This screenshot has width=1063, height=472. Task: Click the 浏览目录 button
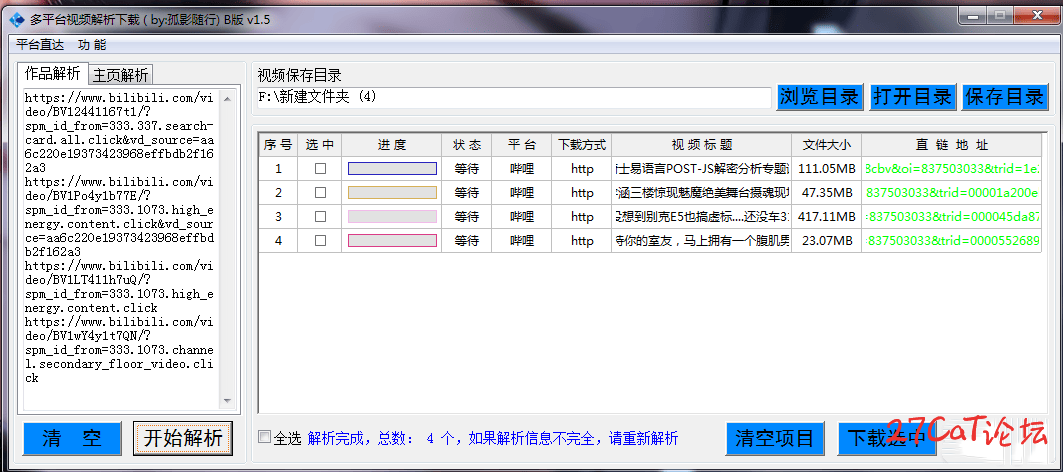coord(819,97)
